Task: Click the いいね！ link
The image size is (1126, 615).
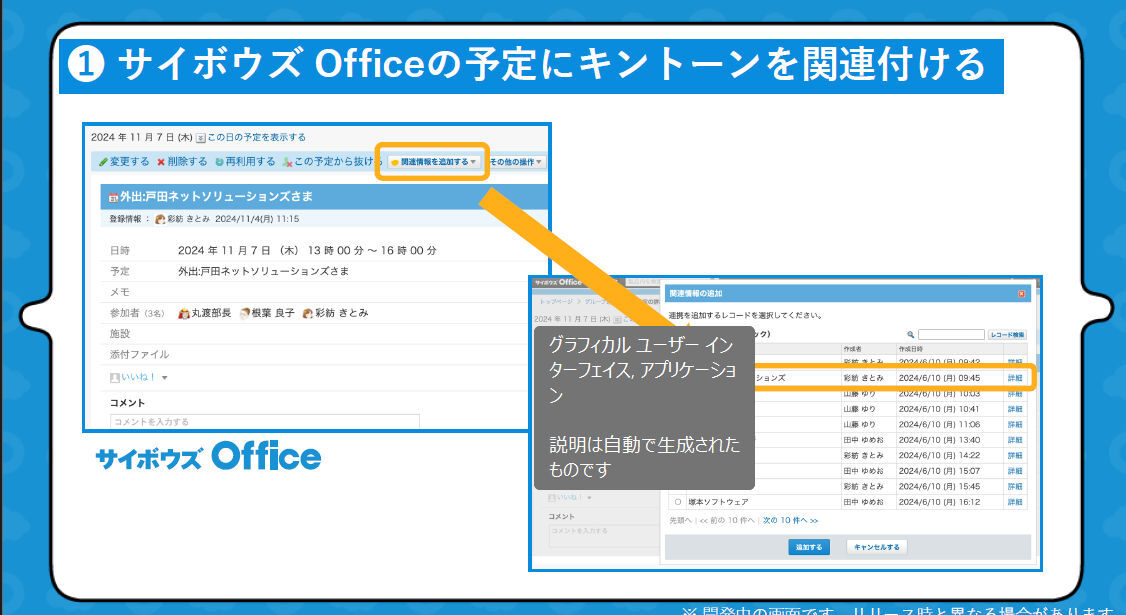Action: [x=138, y=377]
